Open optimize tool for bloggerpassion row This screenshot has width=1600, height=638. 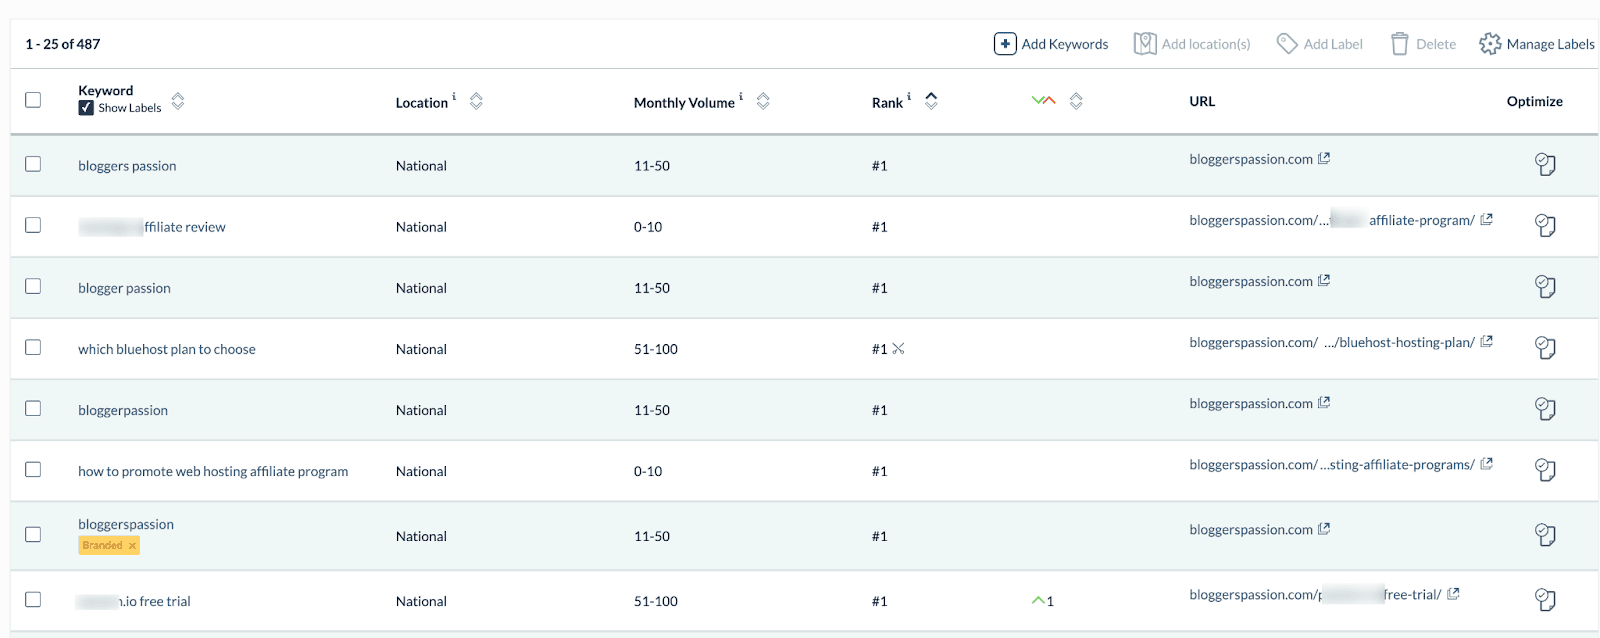1545,409
